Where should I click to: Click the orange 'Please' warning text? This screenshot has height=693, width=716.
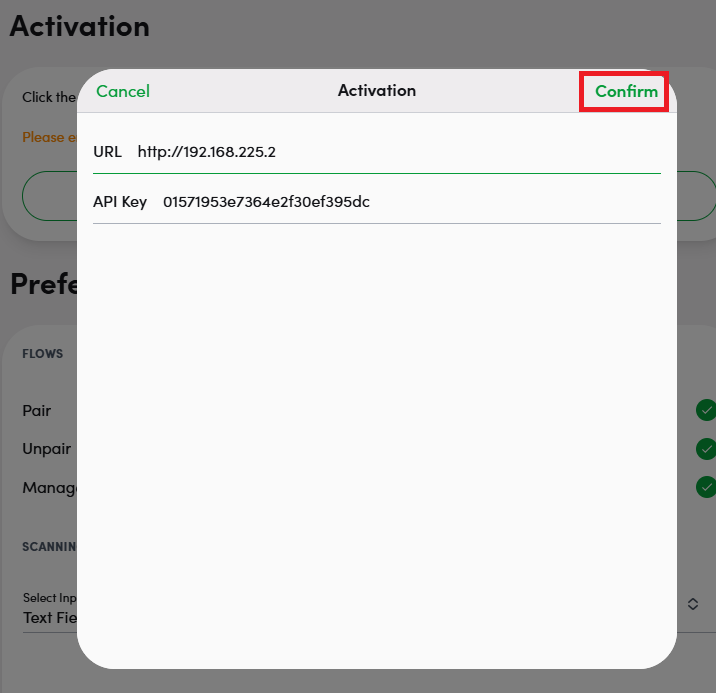pyautogui.click(x=44, y=137)
